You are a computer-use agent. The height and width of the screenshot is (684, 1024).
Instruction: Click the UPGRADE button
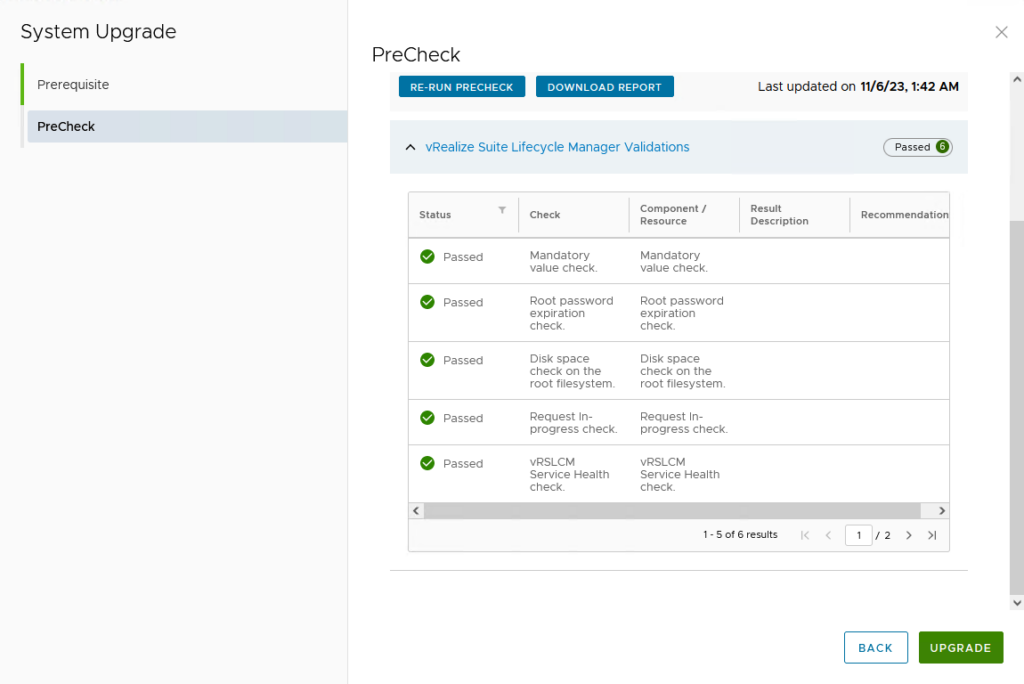click(960, 648)
